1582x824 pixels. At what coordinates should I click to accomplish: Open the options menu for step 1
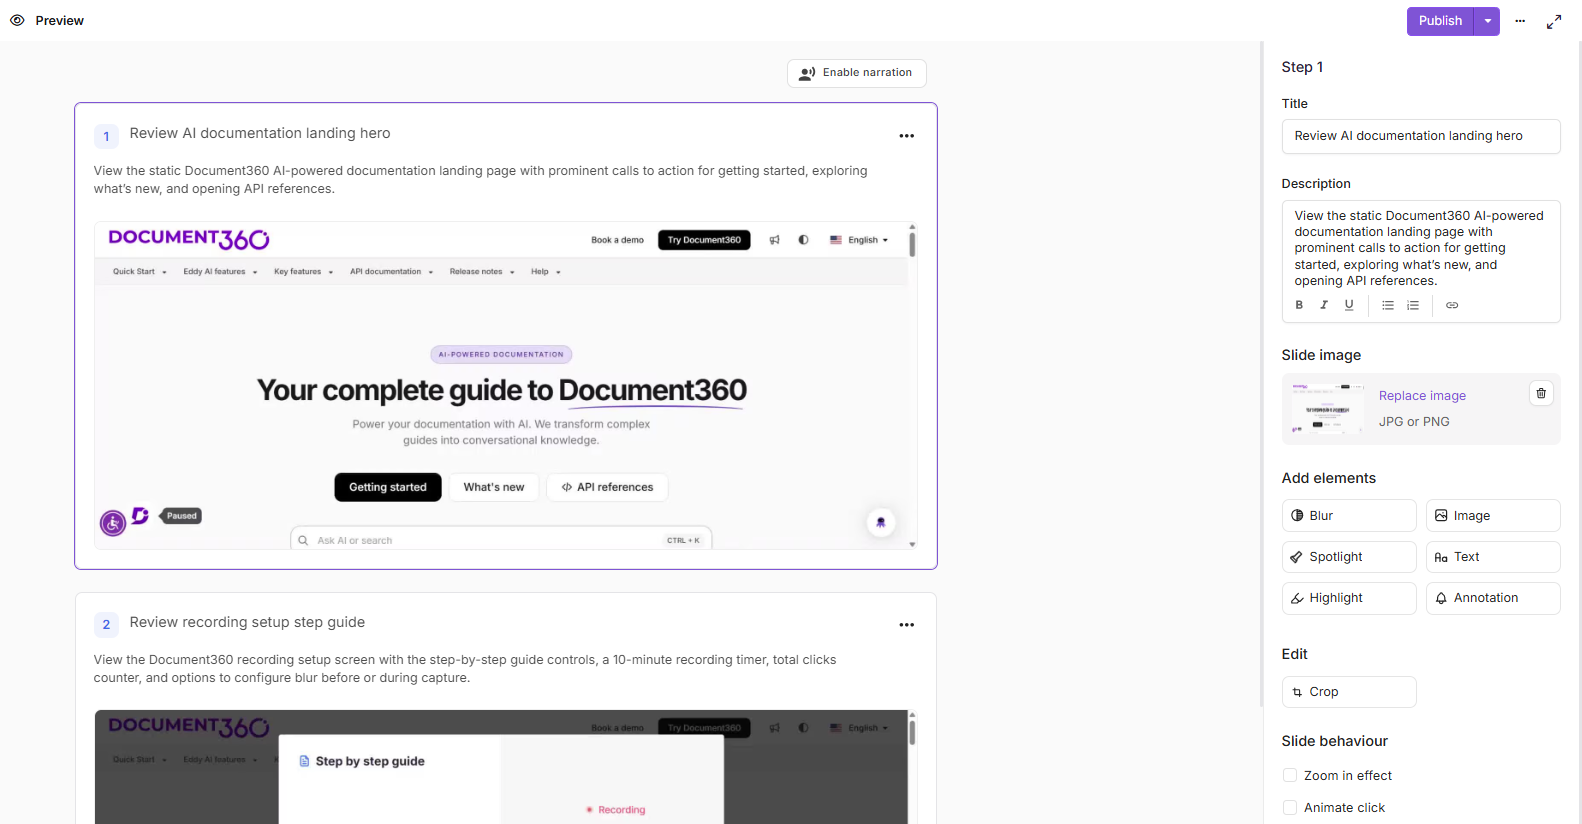point(907,136)
